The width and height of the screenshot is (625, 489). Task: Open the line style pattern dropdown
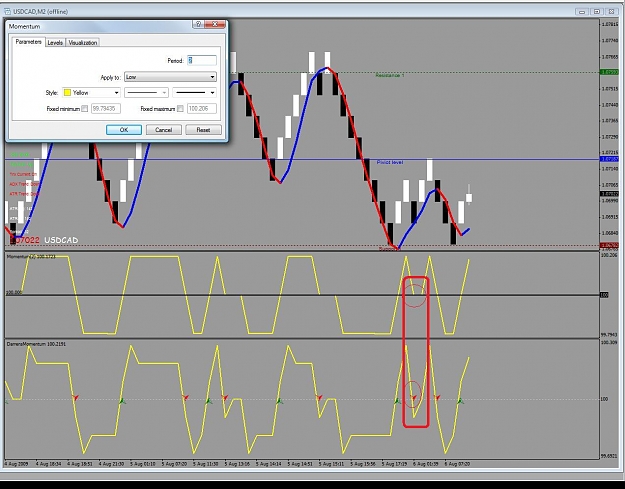click(146, 93)
